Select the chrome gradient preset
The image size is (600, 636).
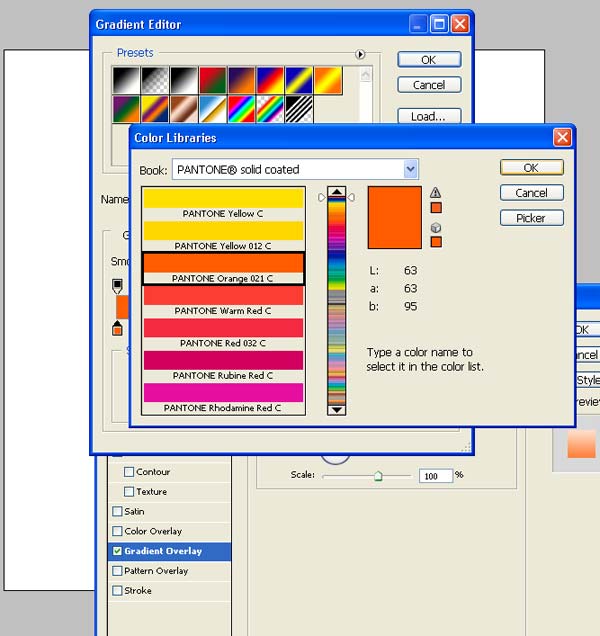pos(213,109)
